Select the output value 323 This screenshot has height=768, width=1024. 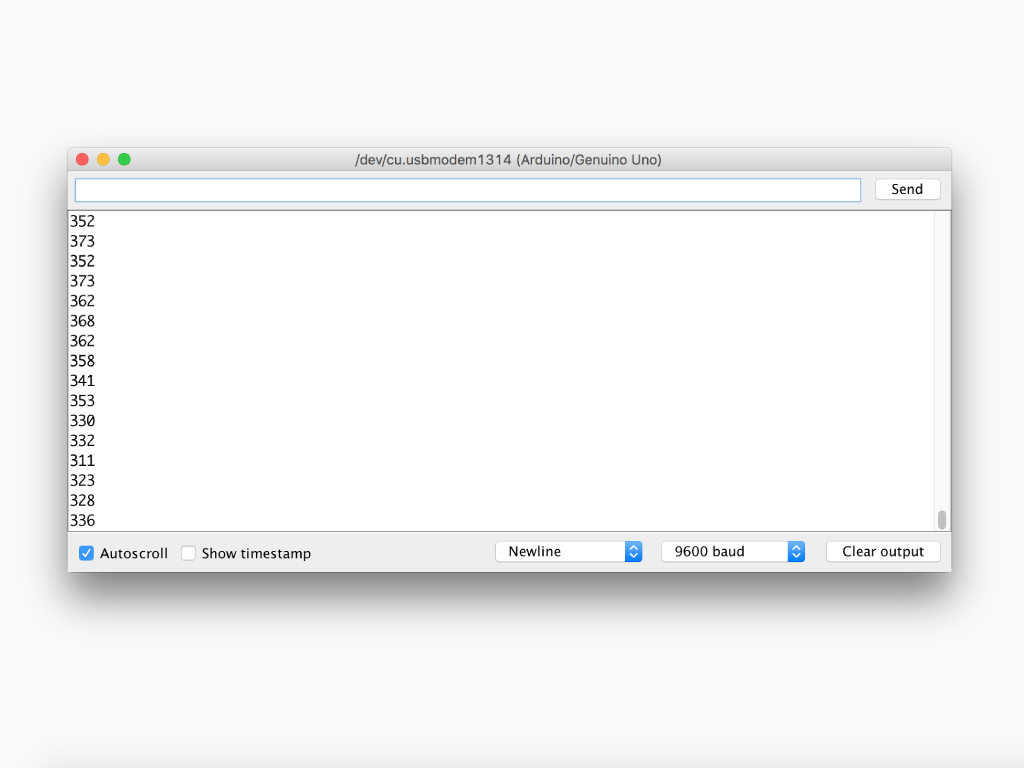coord(82,481)
